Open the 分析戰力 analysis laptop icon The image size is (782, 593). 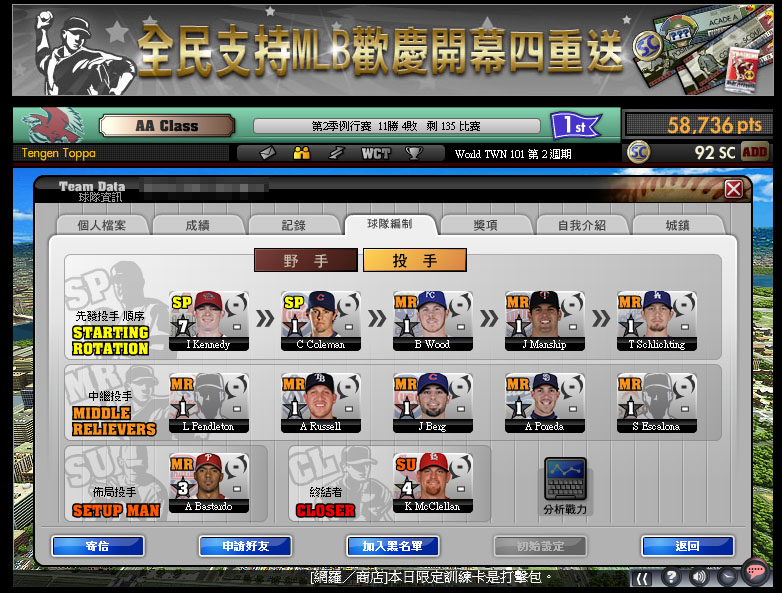(x=565, y=485)
